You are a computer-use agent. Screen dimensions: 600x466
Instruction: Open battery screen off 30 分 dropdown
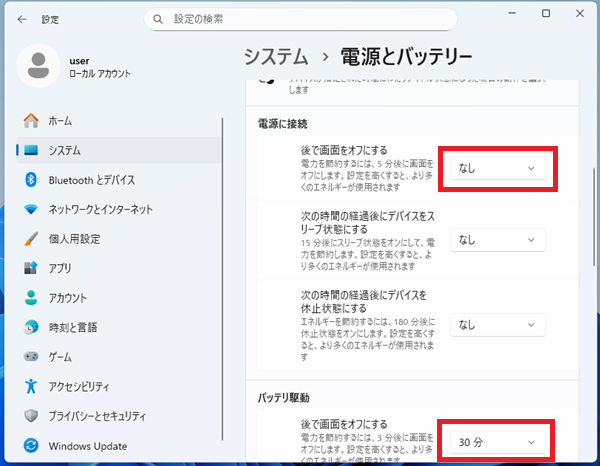(497, 442)
